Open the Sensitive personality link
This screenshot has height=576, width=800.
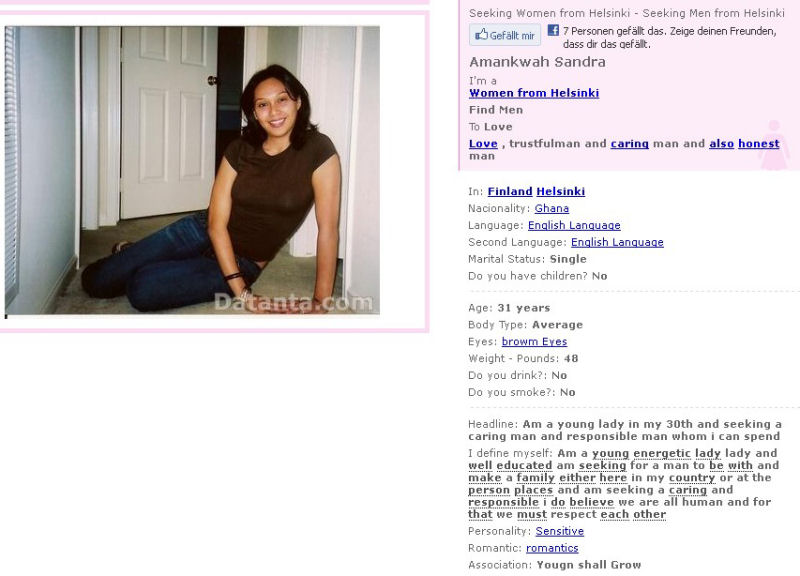pyautogui.click(x=559, y=531)
